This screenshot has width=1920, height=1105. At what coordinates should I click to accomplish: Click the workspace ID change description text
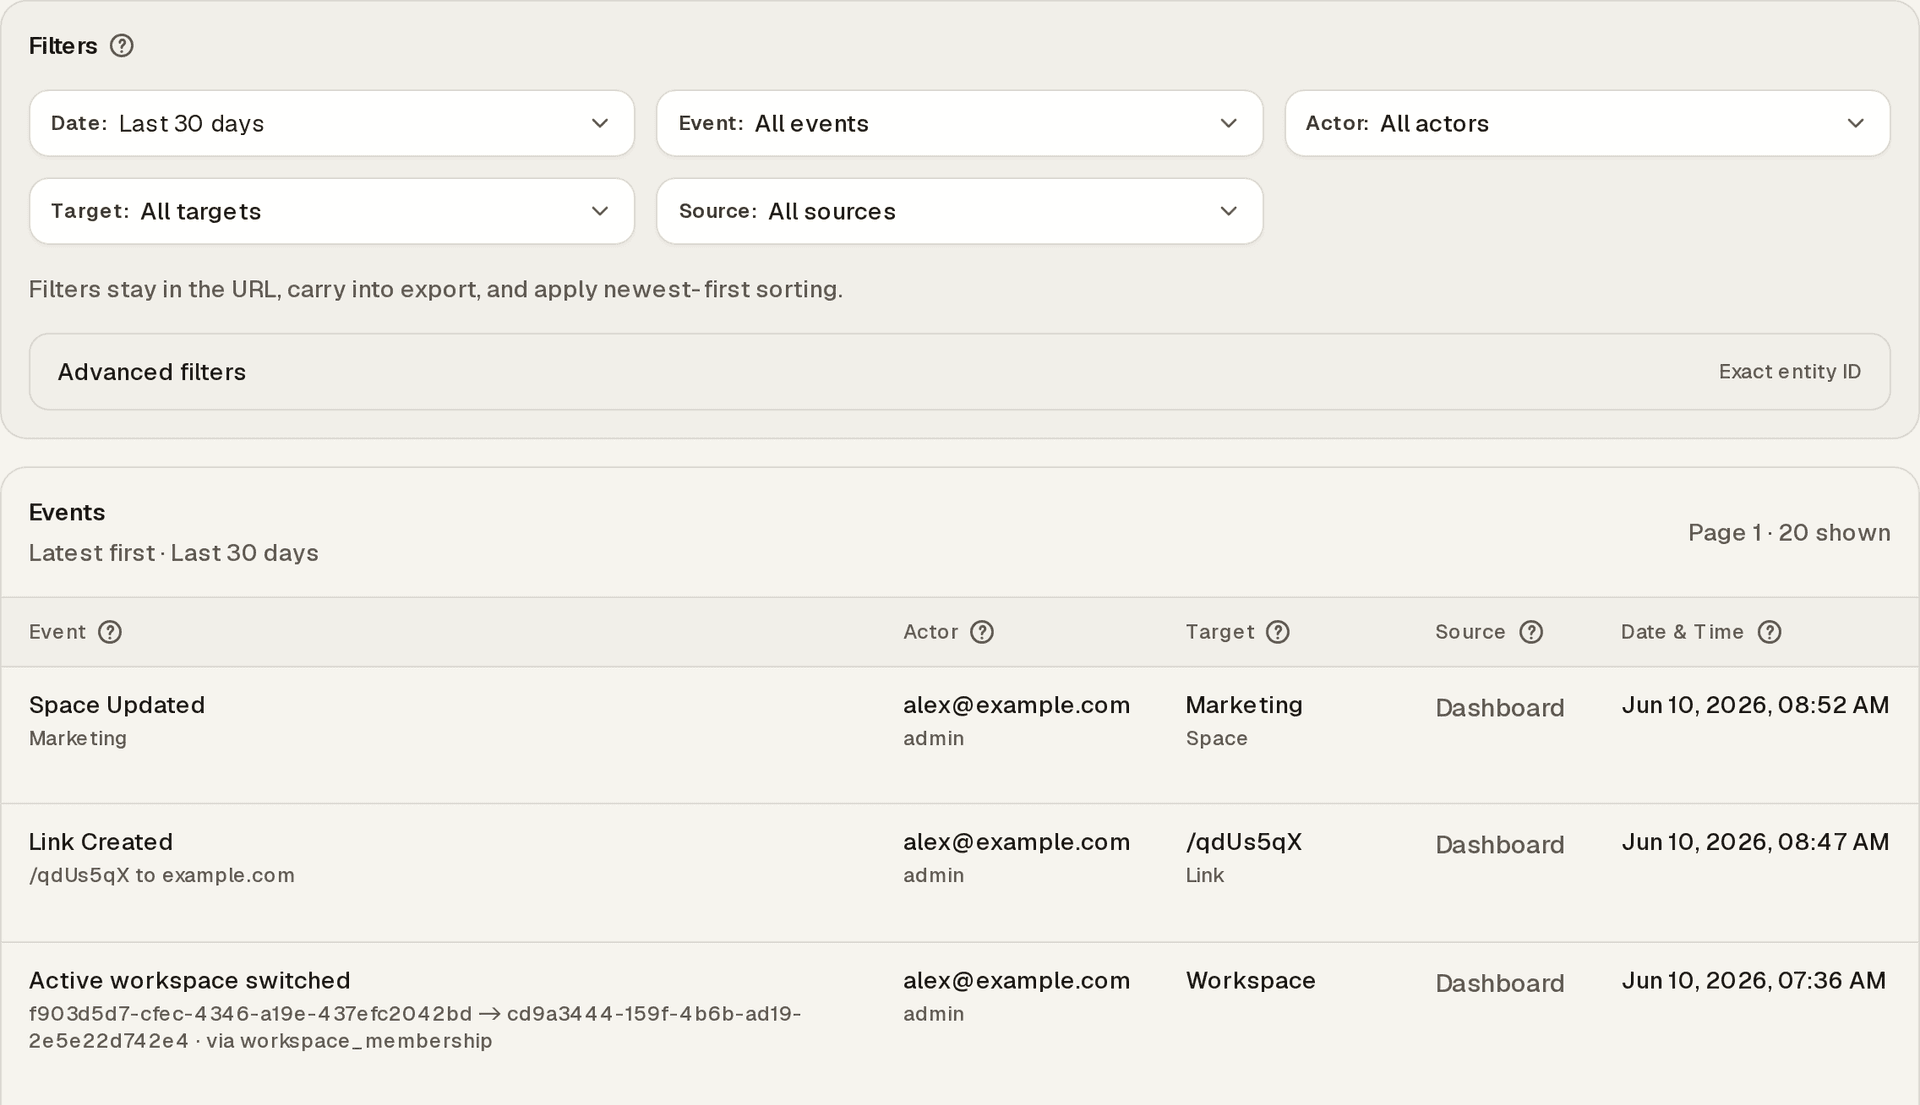pos(415,1027)
